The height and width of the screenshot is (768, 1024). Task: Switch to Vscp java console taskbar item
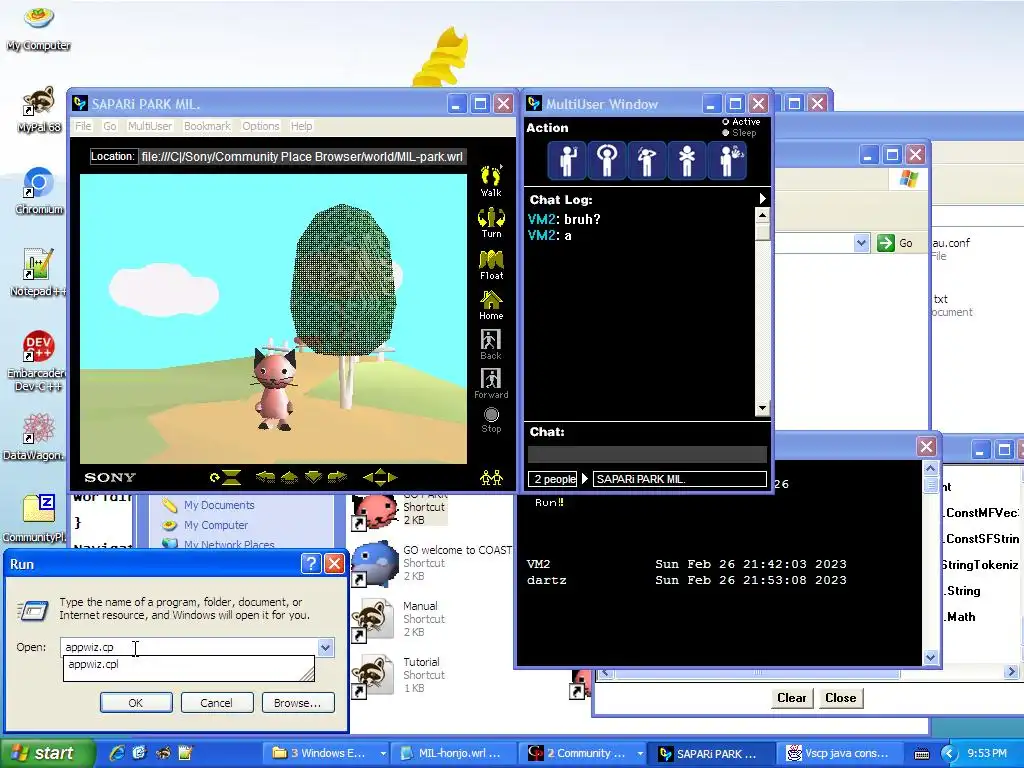(x=840, y=754)
